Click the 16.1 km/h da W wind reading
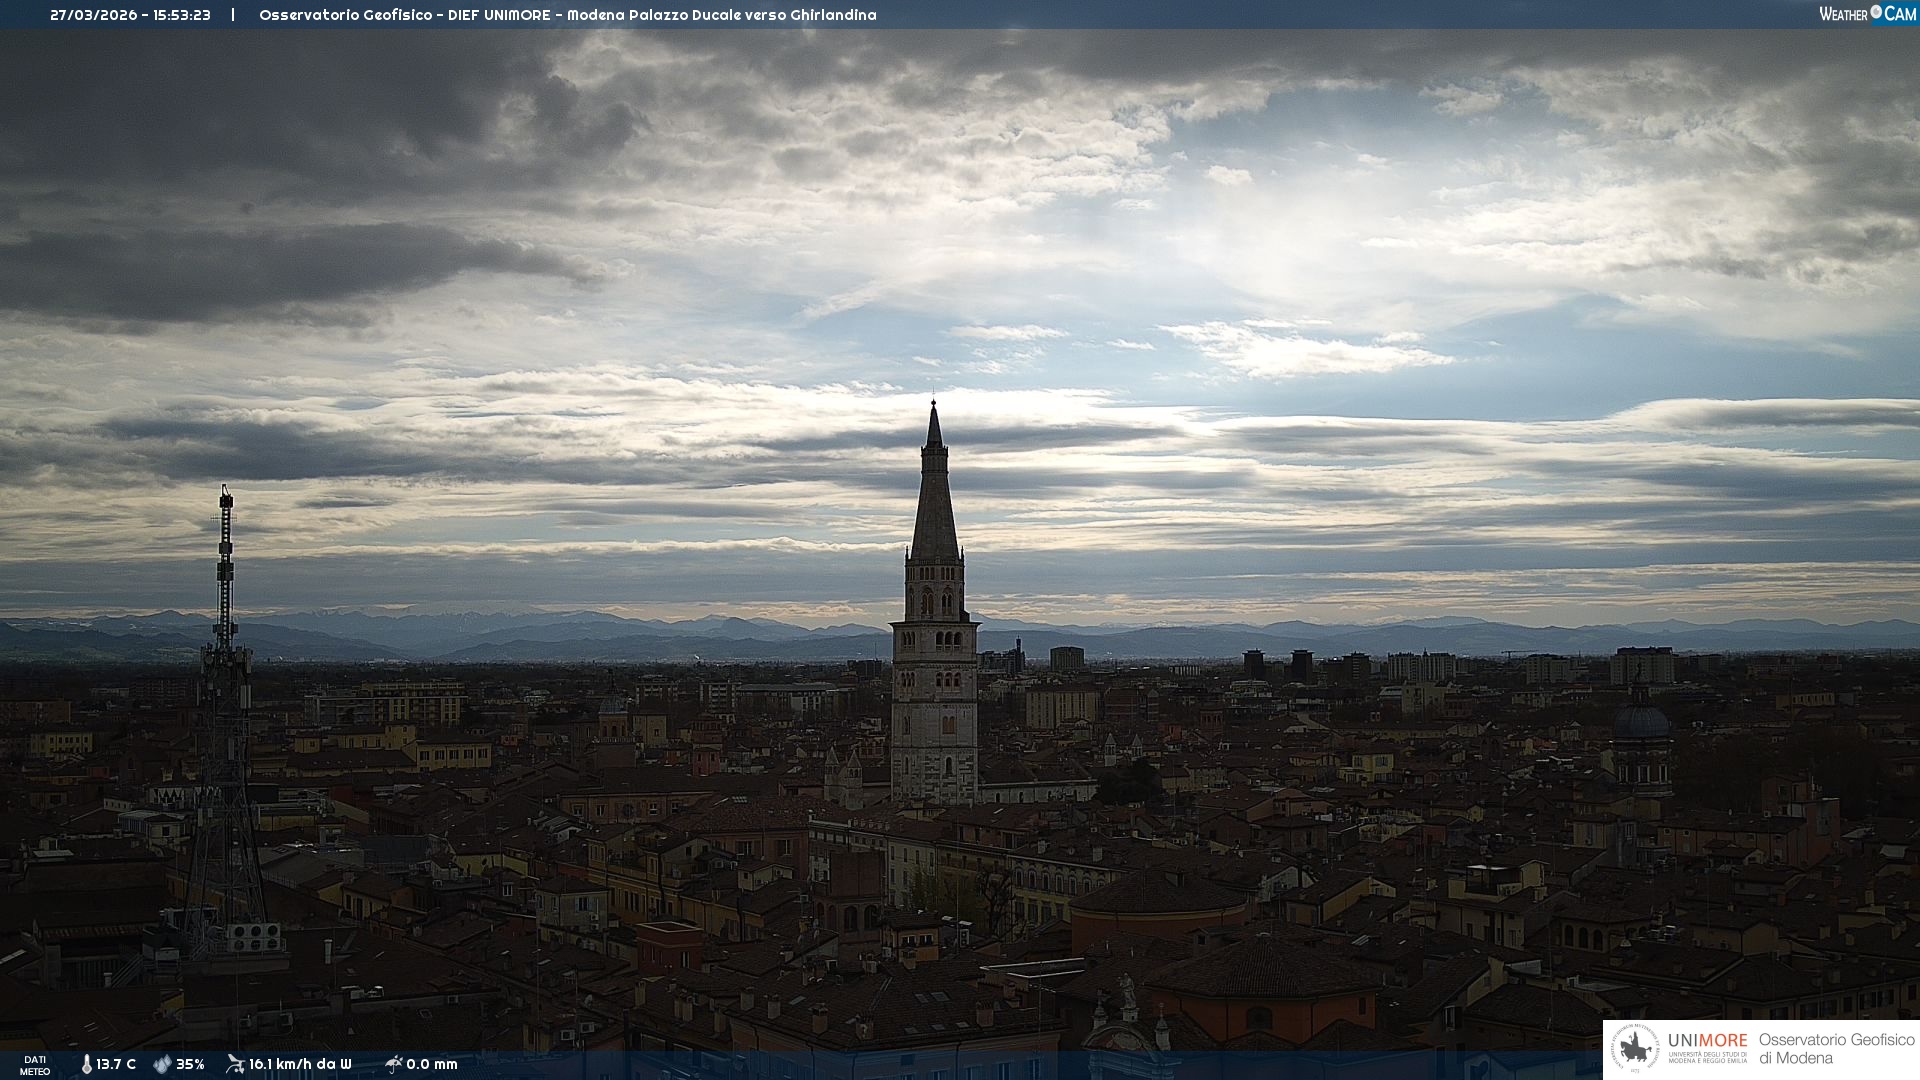 coord(300,1065)
